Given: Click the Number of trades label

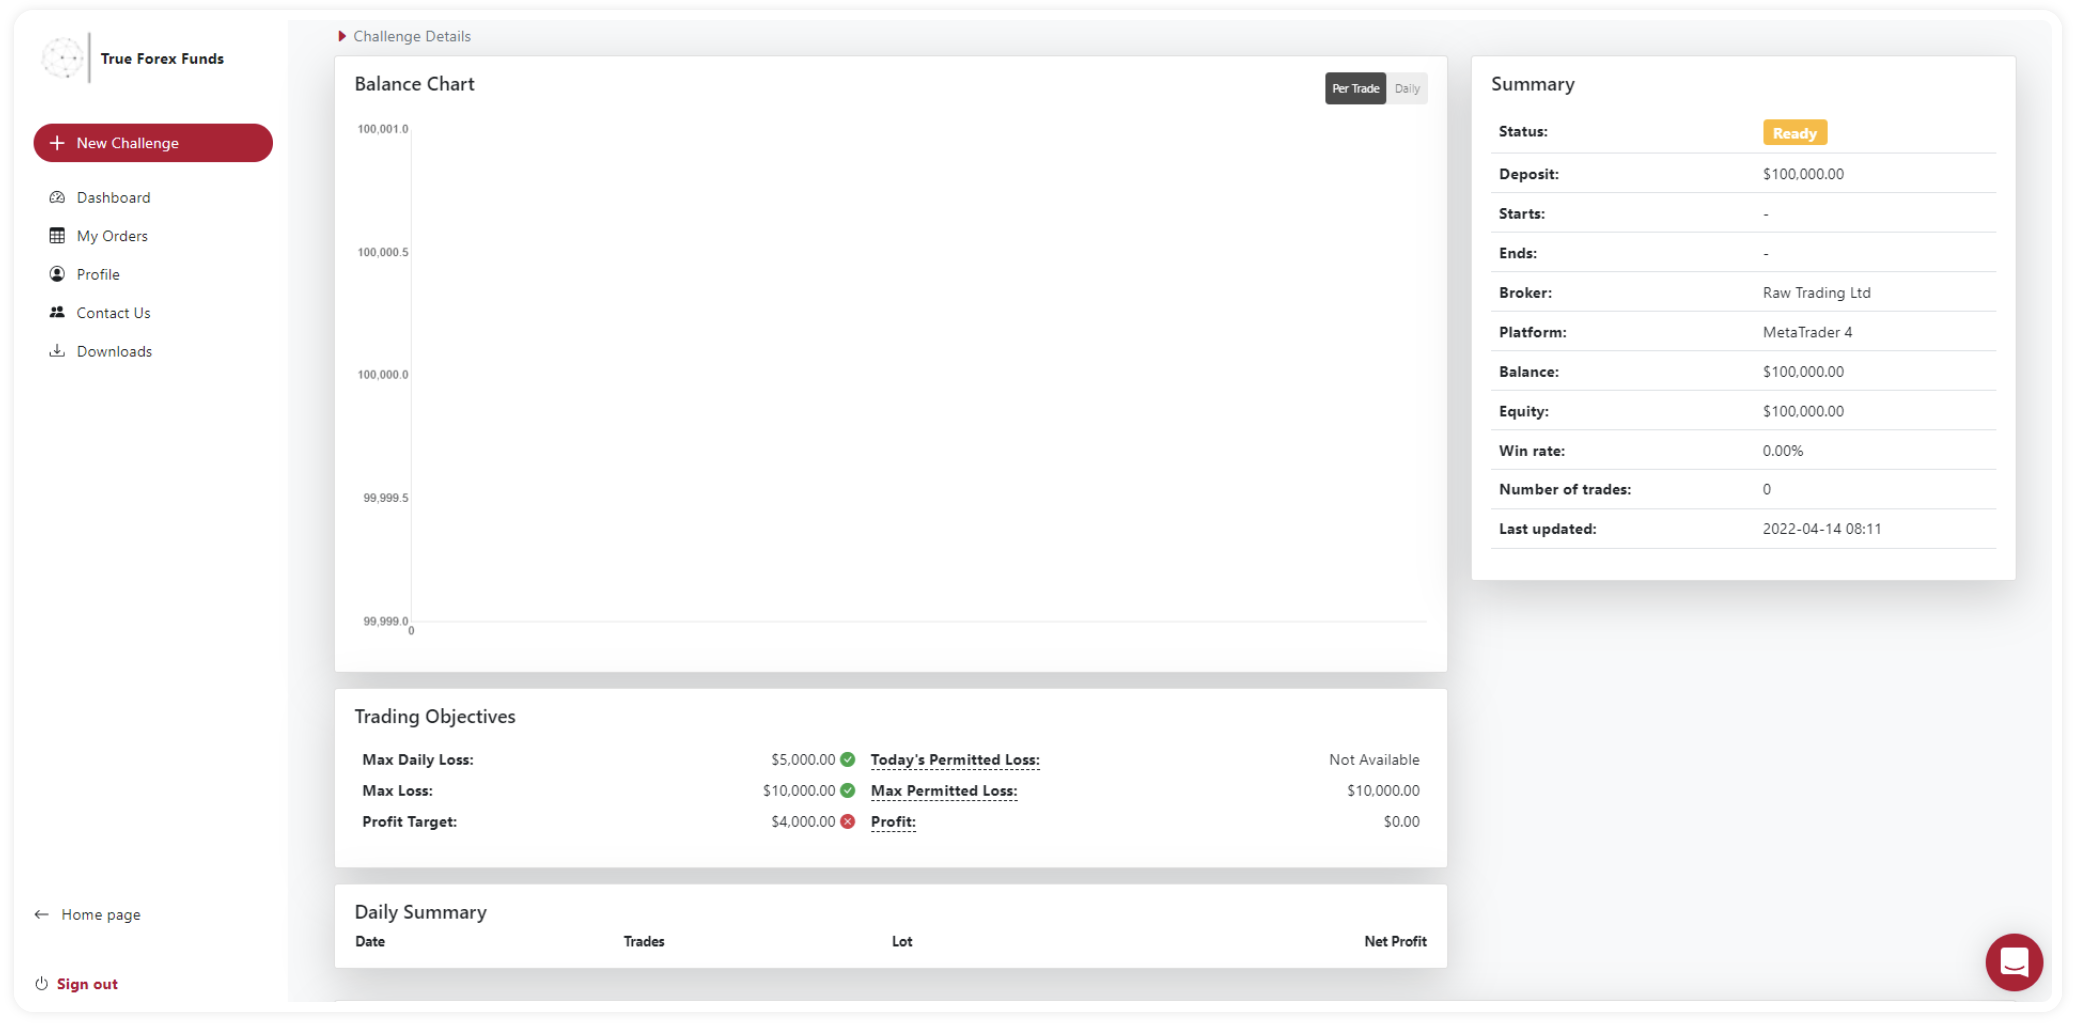Looking at the screenshot, I should (1565, 490).
